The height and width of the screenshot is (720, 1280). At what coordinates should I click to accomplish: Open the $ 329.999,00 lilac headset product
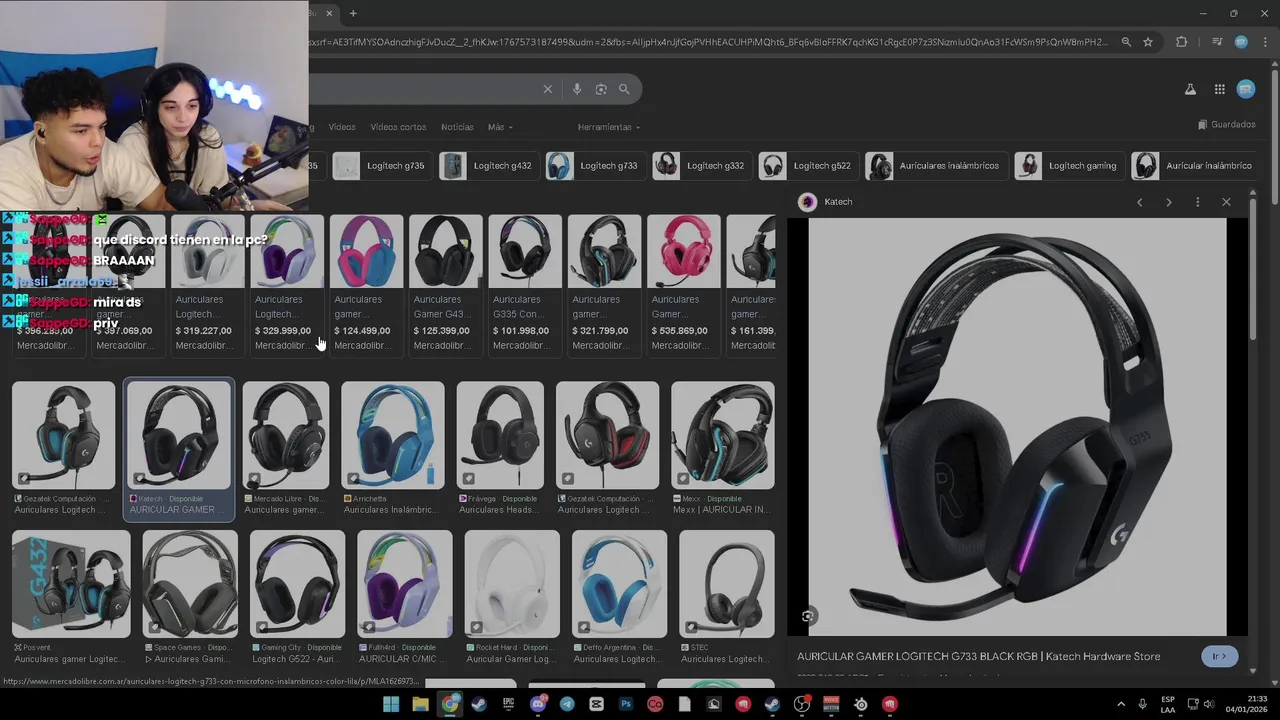287,284
